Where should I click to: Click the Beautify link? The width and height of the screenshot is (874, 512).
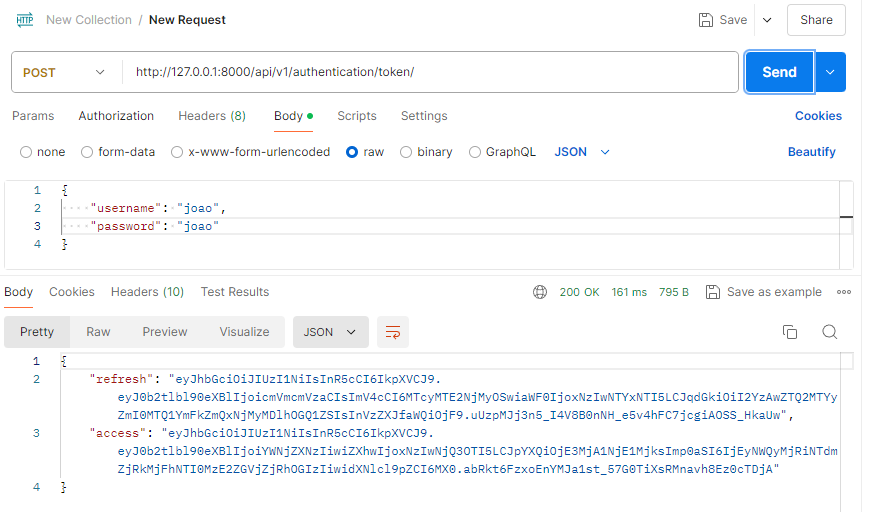click(811, 152)
